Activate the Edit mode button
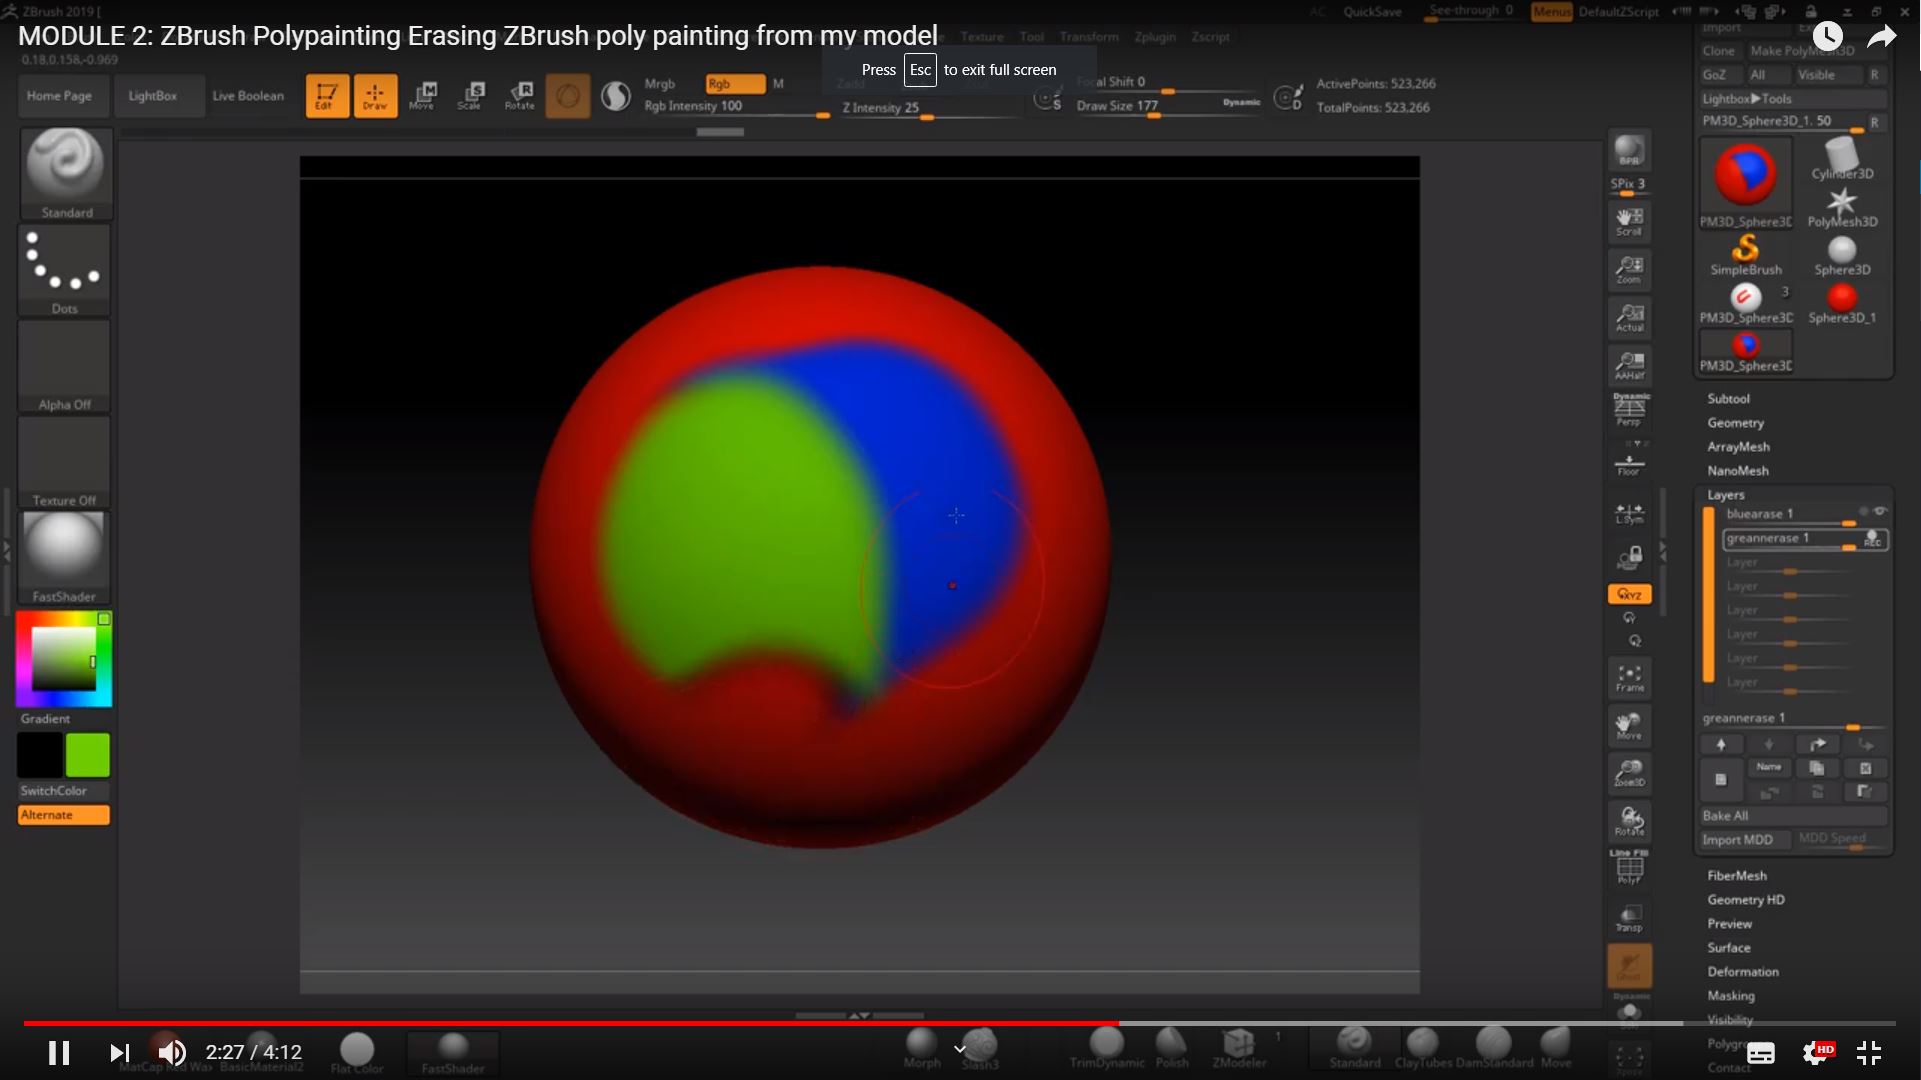 [327, 96]
